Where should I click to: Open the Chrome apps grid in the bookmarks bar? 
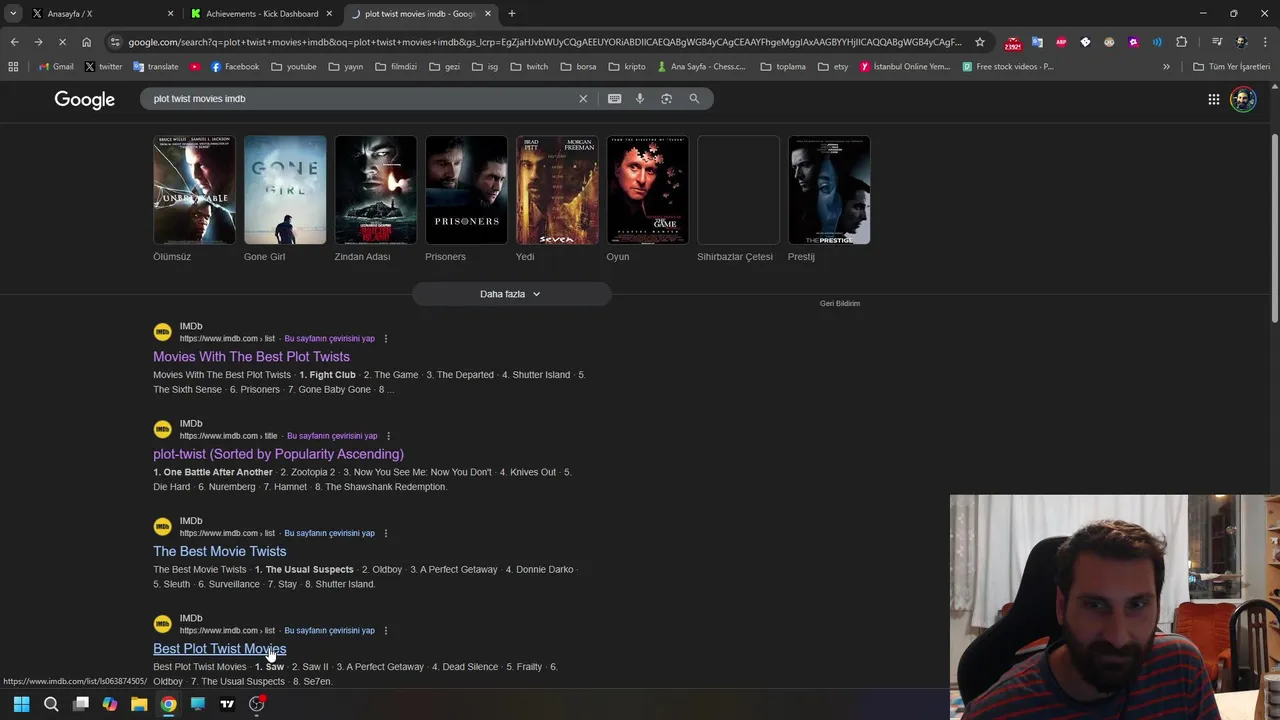pyautogui.click(x=13, y=67)
